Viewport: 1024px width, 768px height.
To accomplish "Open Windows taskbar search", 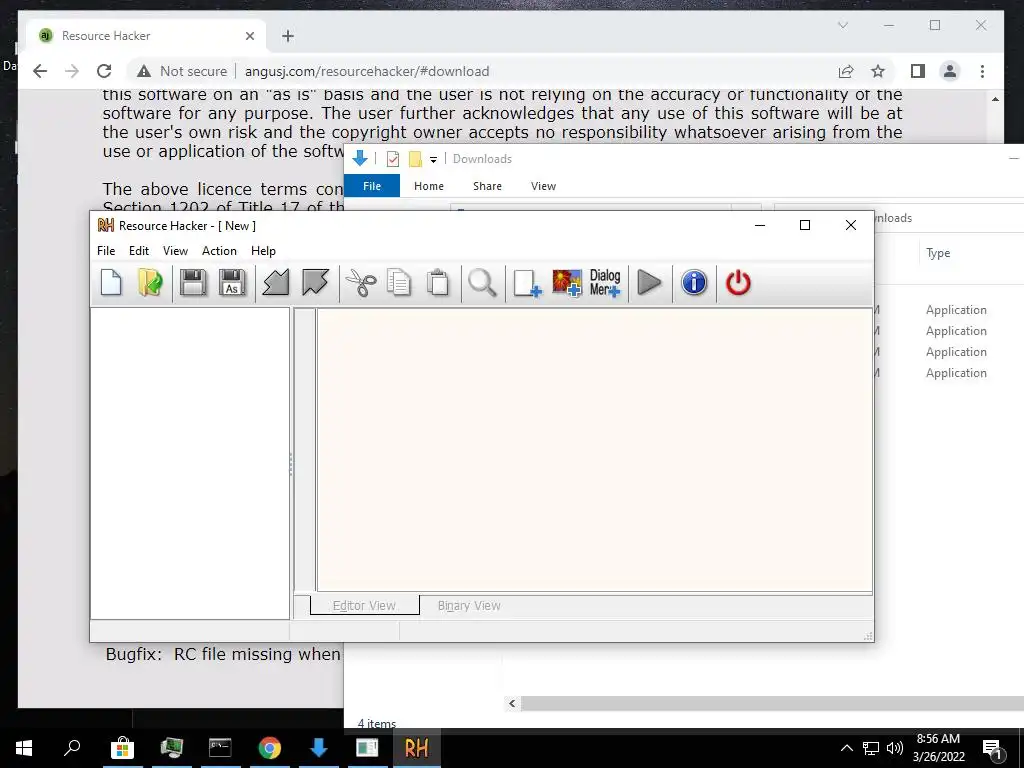I will [x=72, y=748].
